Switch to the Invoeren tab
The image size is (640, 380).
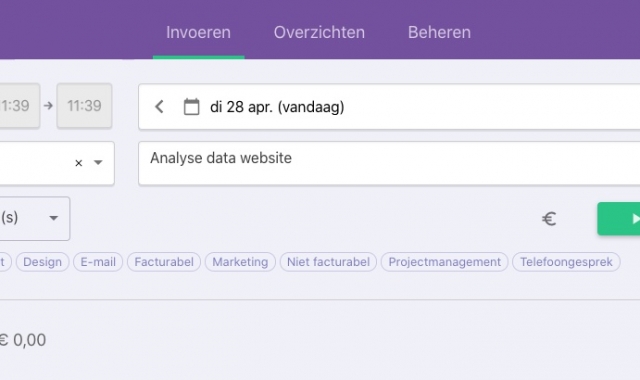(198, 32)
